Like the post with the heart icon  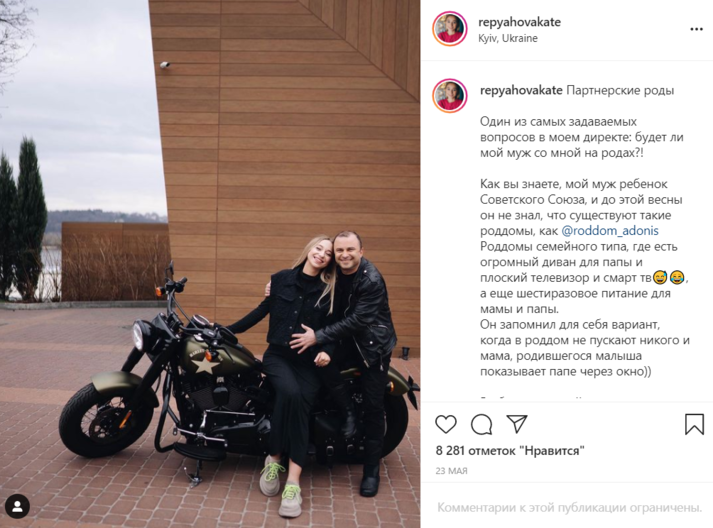(x=446, y=424)
